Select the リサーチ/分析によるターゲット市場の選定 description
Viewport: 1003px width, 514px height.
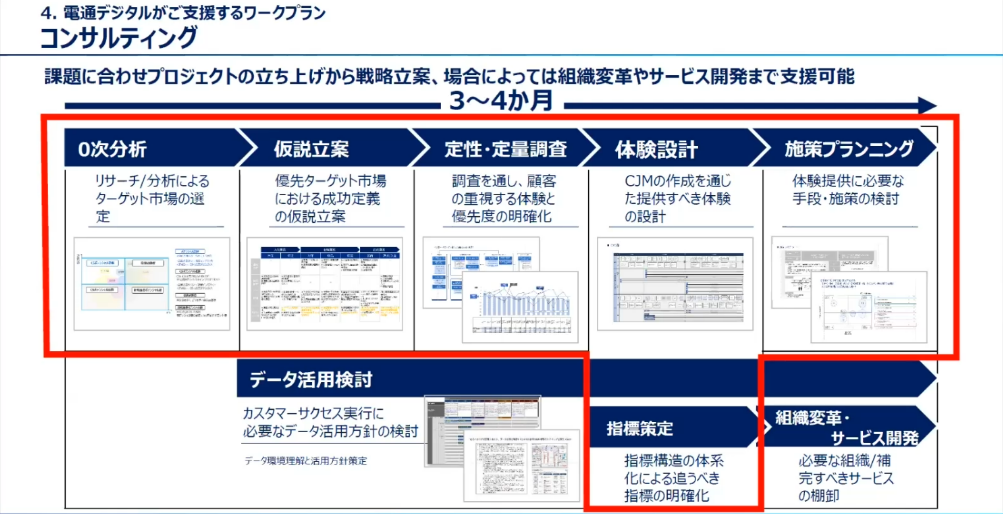(150, 198)
